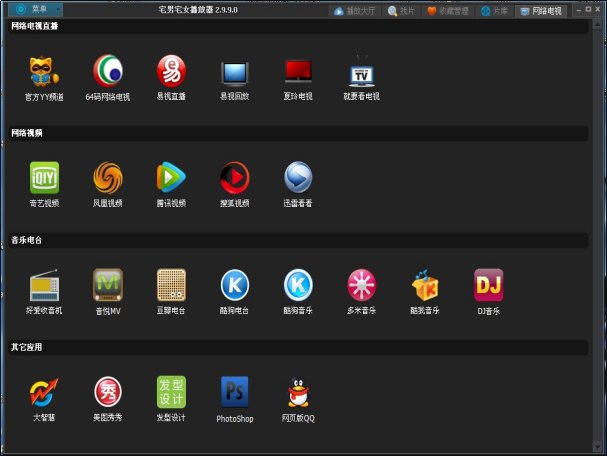Open 搜狐视频 icon
This screenshot has height=456, width=607.
[235, 178]
